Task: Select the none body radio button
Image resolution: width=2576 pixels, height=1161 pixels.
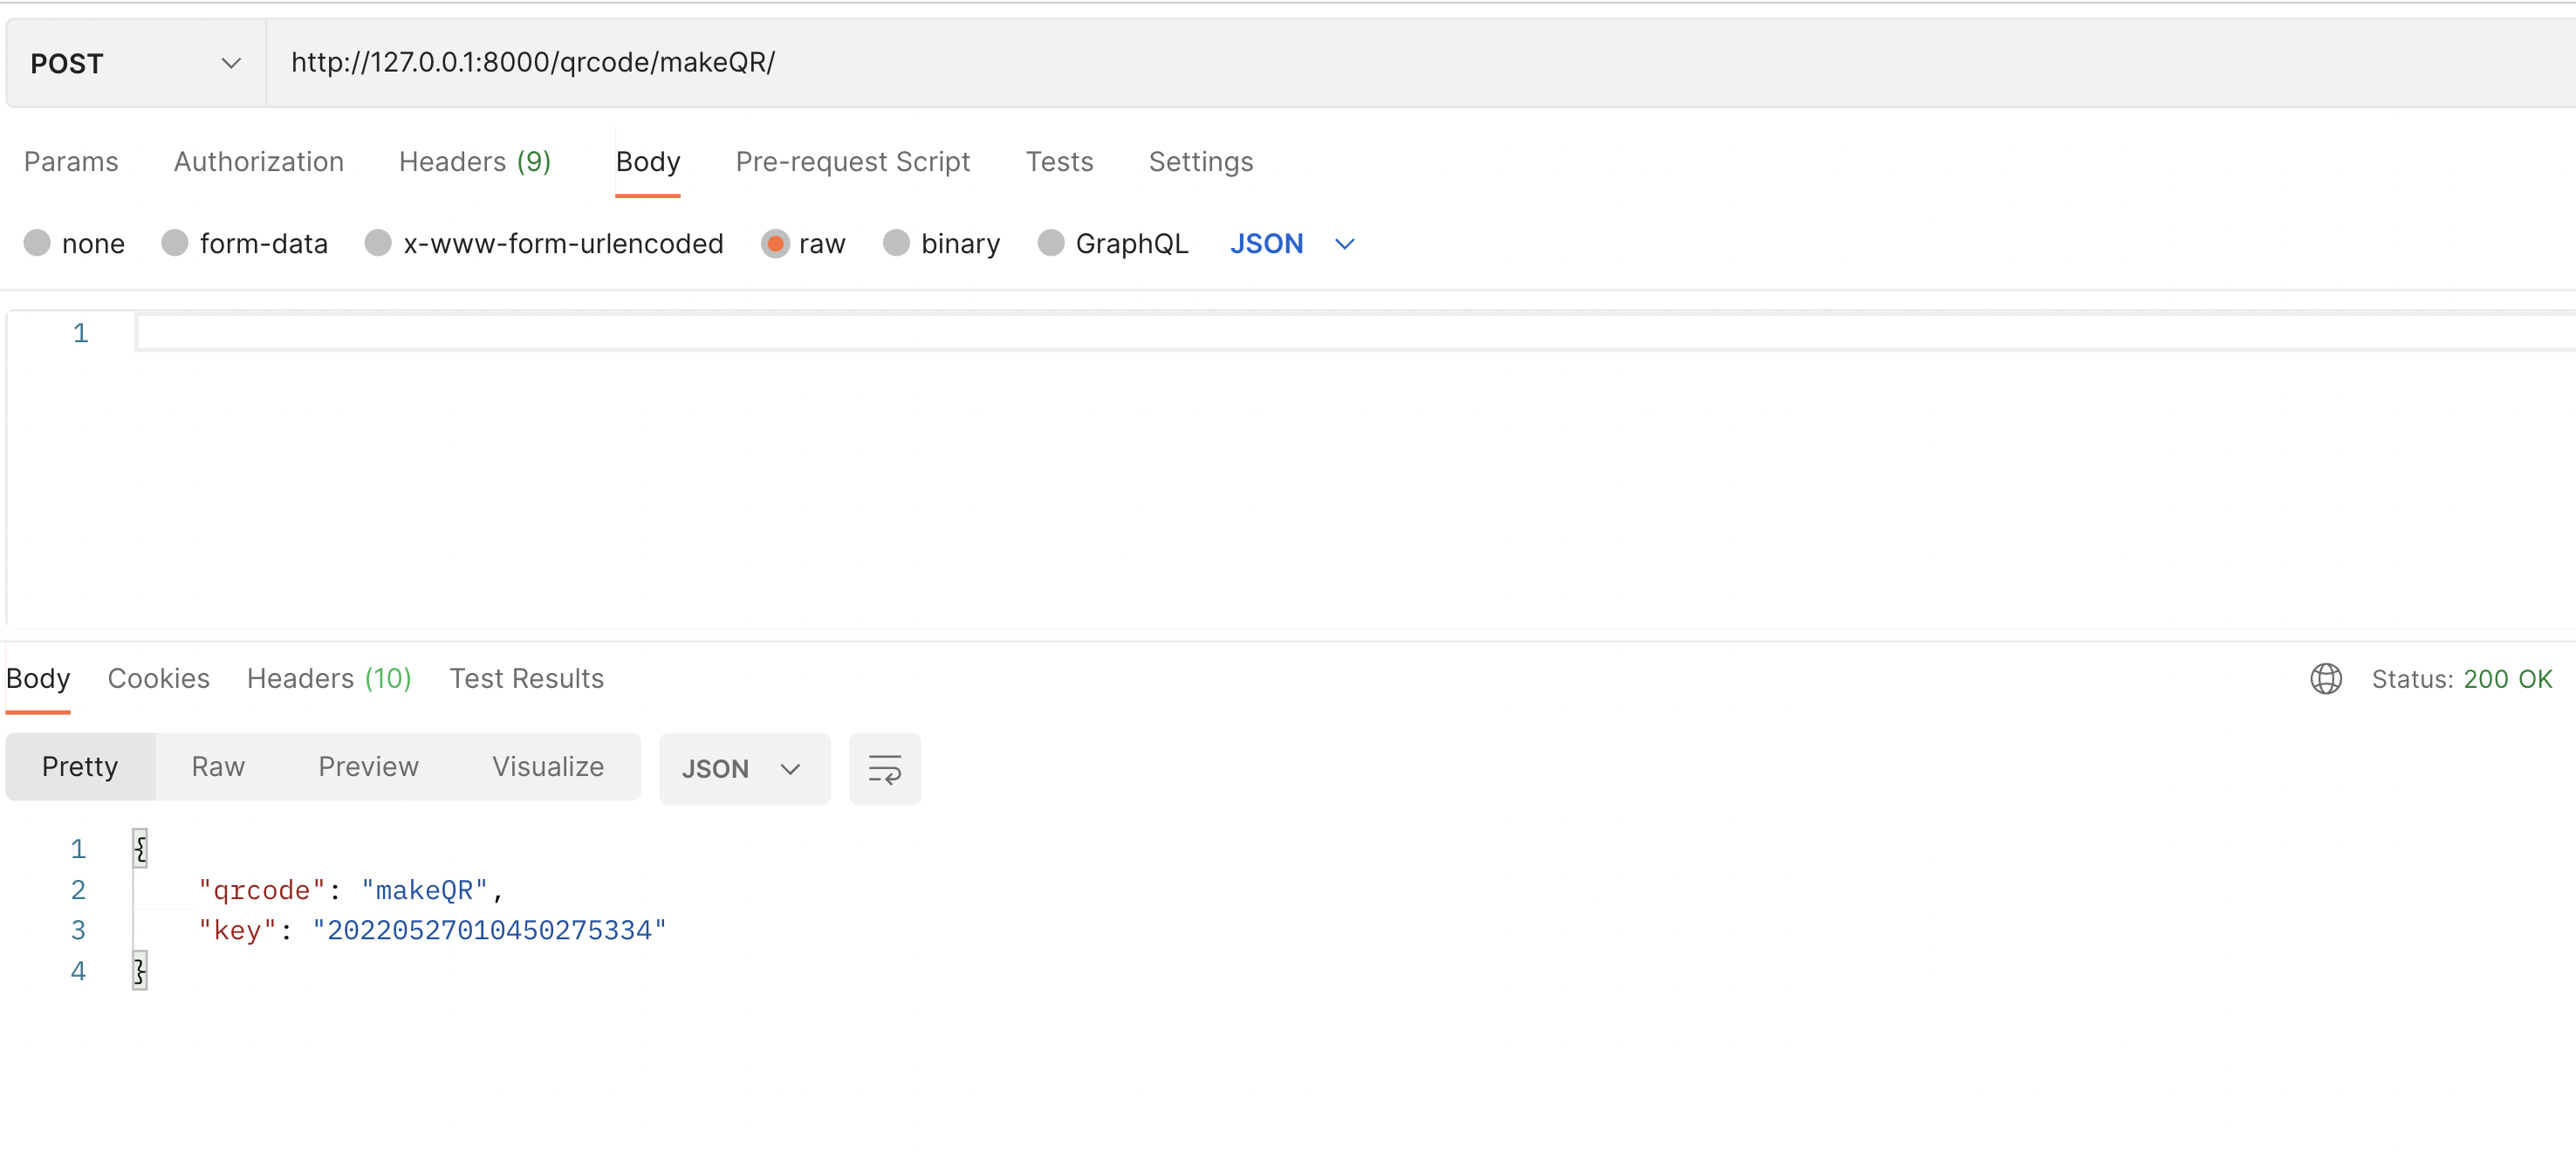Action: (37, 243)
